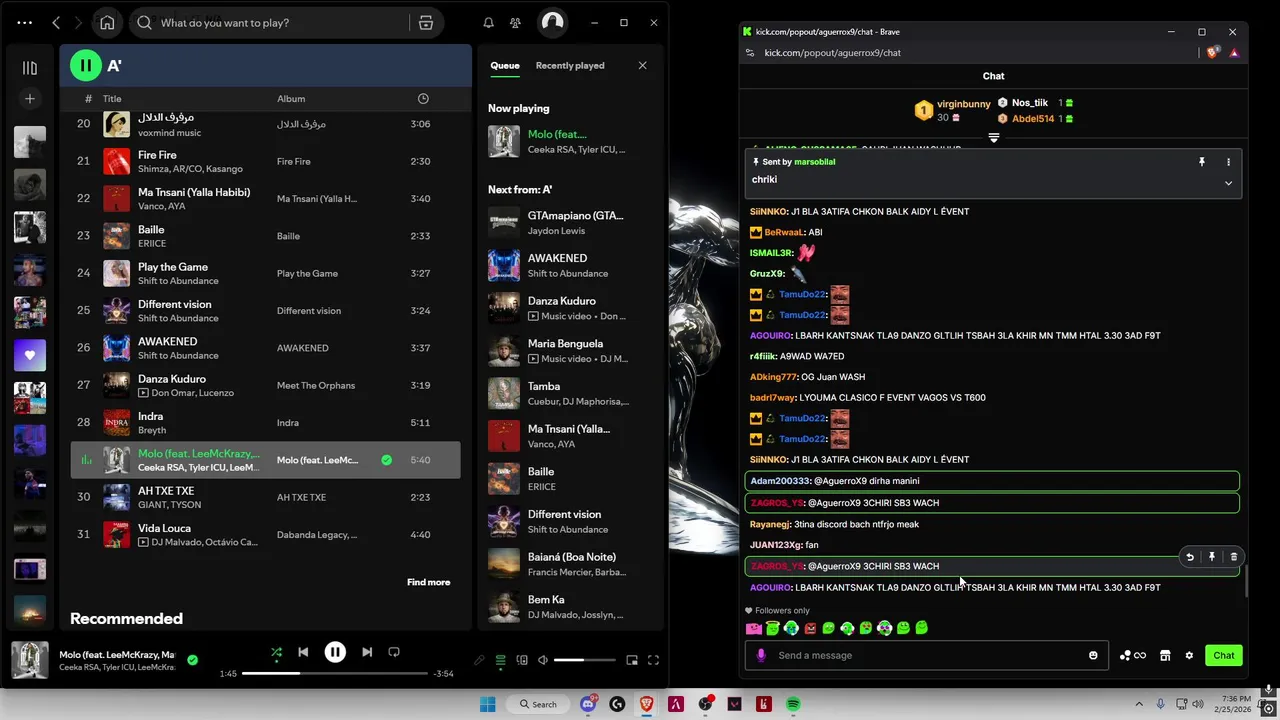Select Fire Fire track row
Screen dimensions: 1280x720
(265, 161)
